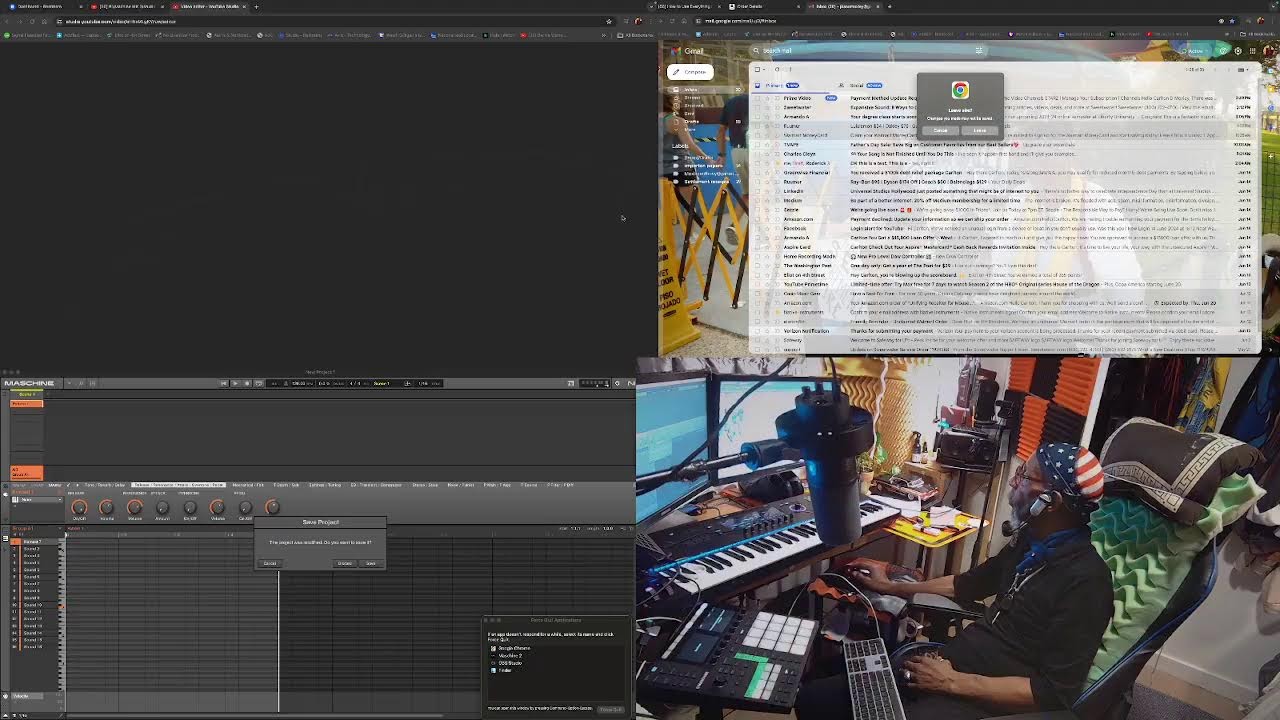Restart playback from beginning in Maschine

pos(224,383)
